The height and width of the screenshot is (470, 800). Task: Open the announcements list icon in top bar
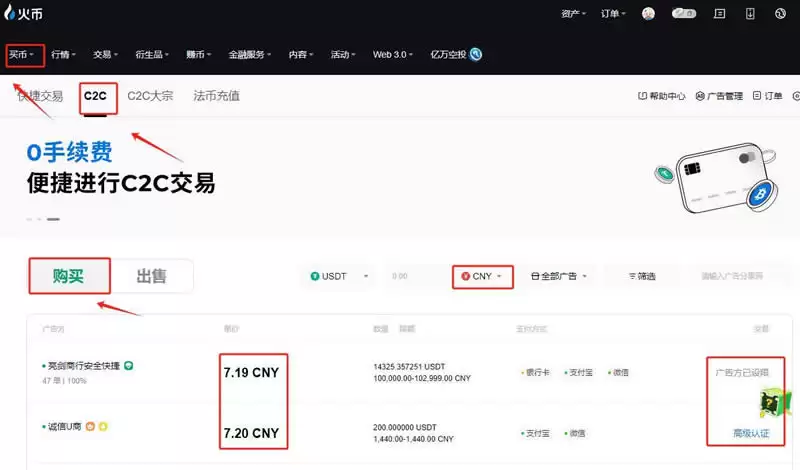[x=719, y=14]
